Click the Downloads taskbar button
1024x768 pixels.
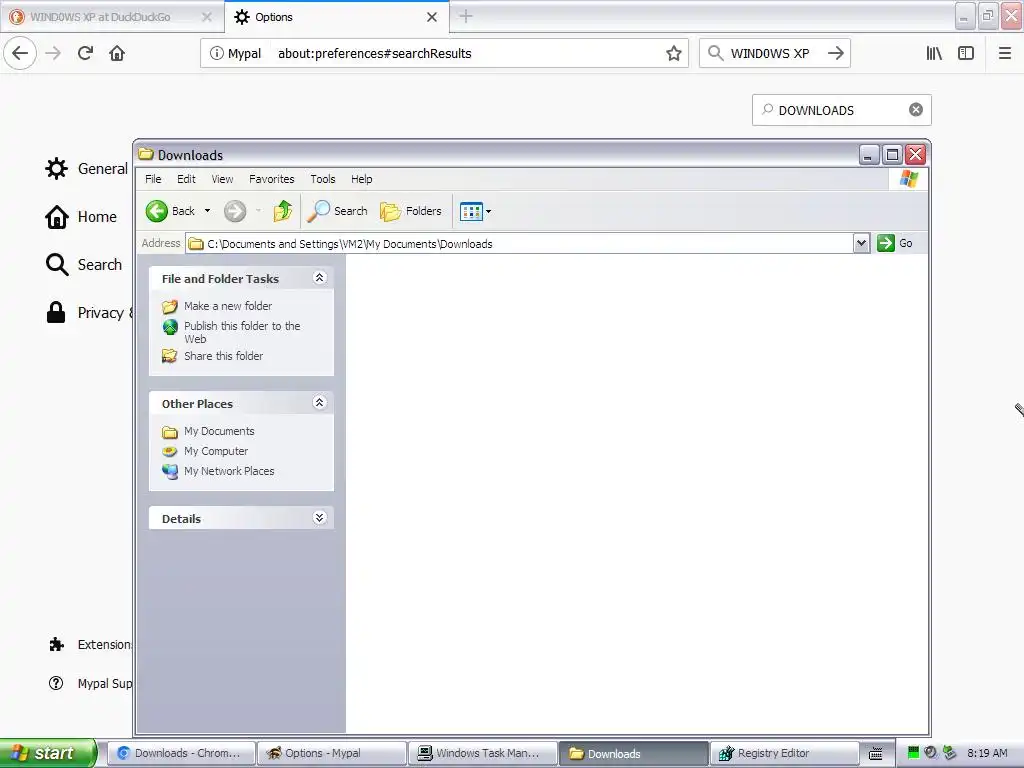(x=633, y=753)
